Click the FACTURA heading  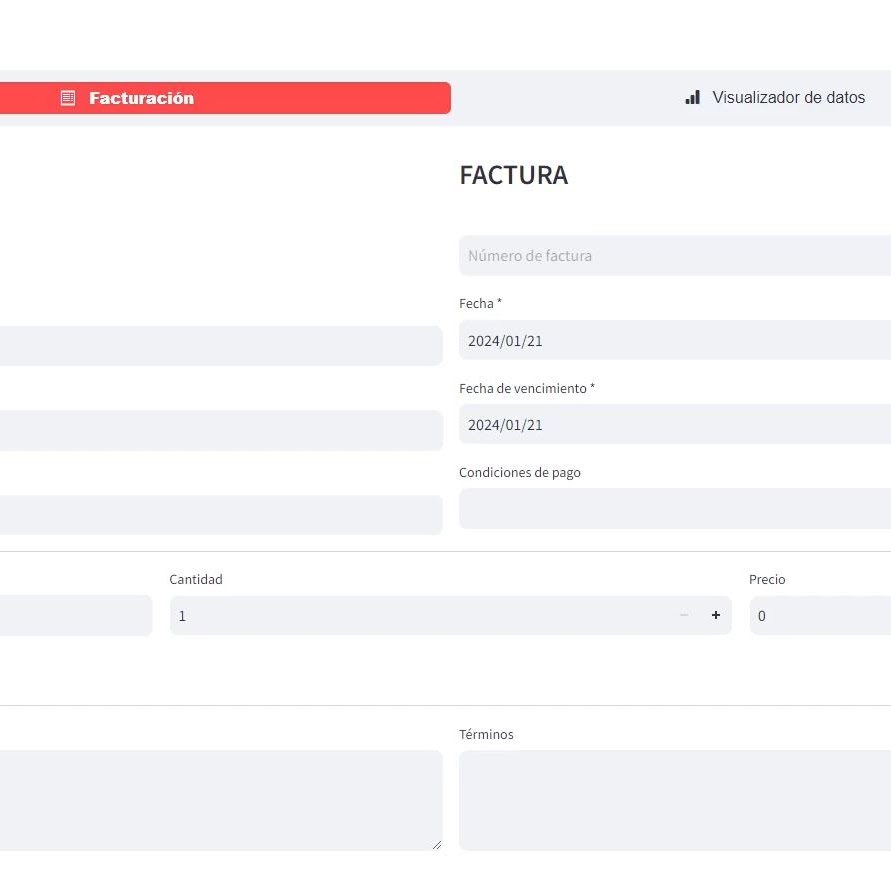coord(514,175)
